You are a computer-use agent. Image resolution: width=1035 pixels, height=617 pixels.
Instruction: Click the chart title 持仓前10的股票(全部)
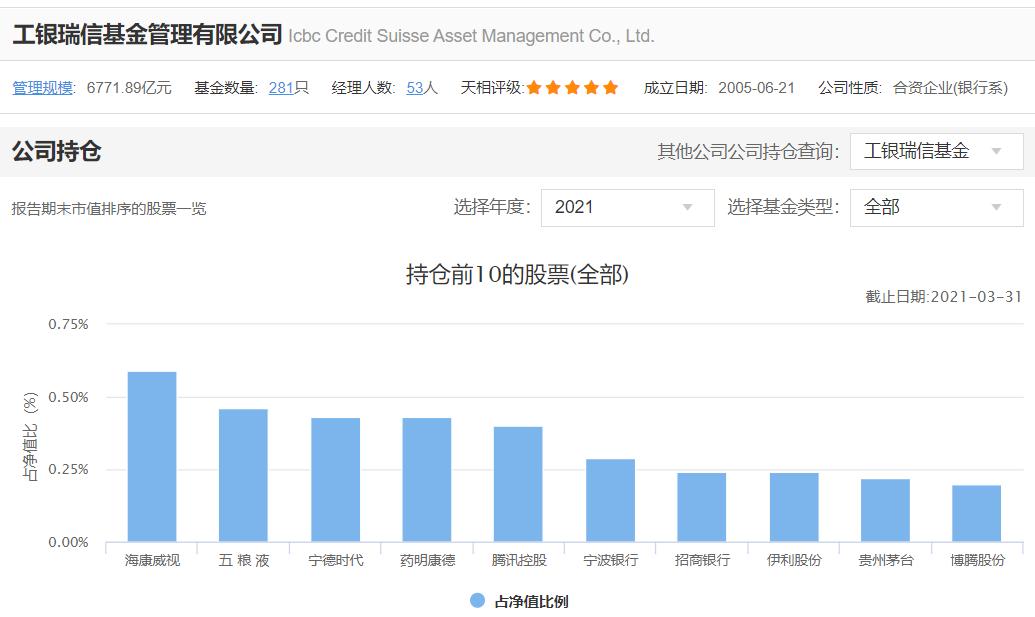point(518,274)
